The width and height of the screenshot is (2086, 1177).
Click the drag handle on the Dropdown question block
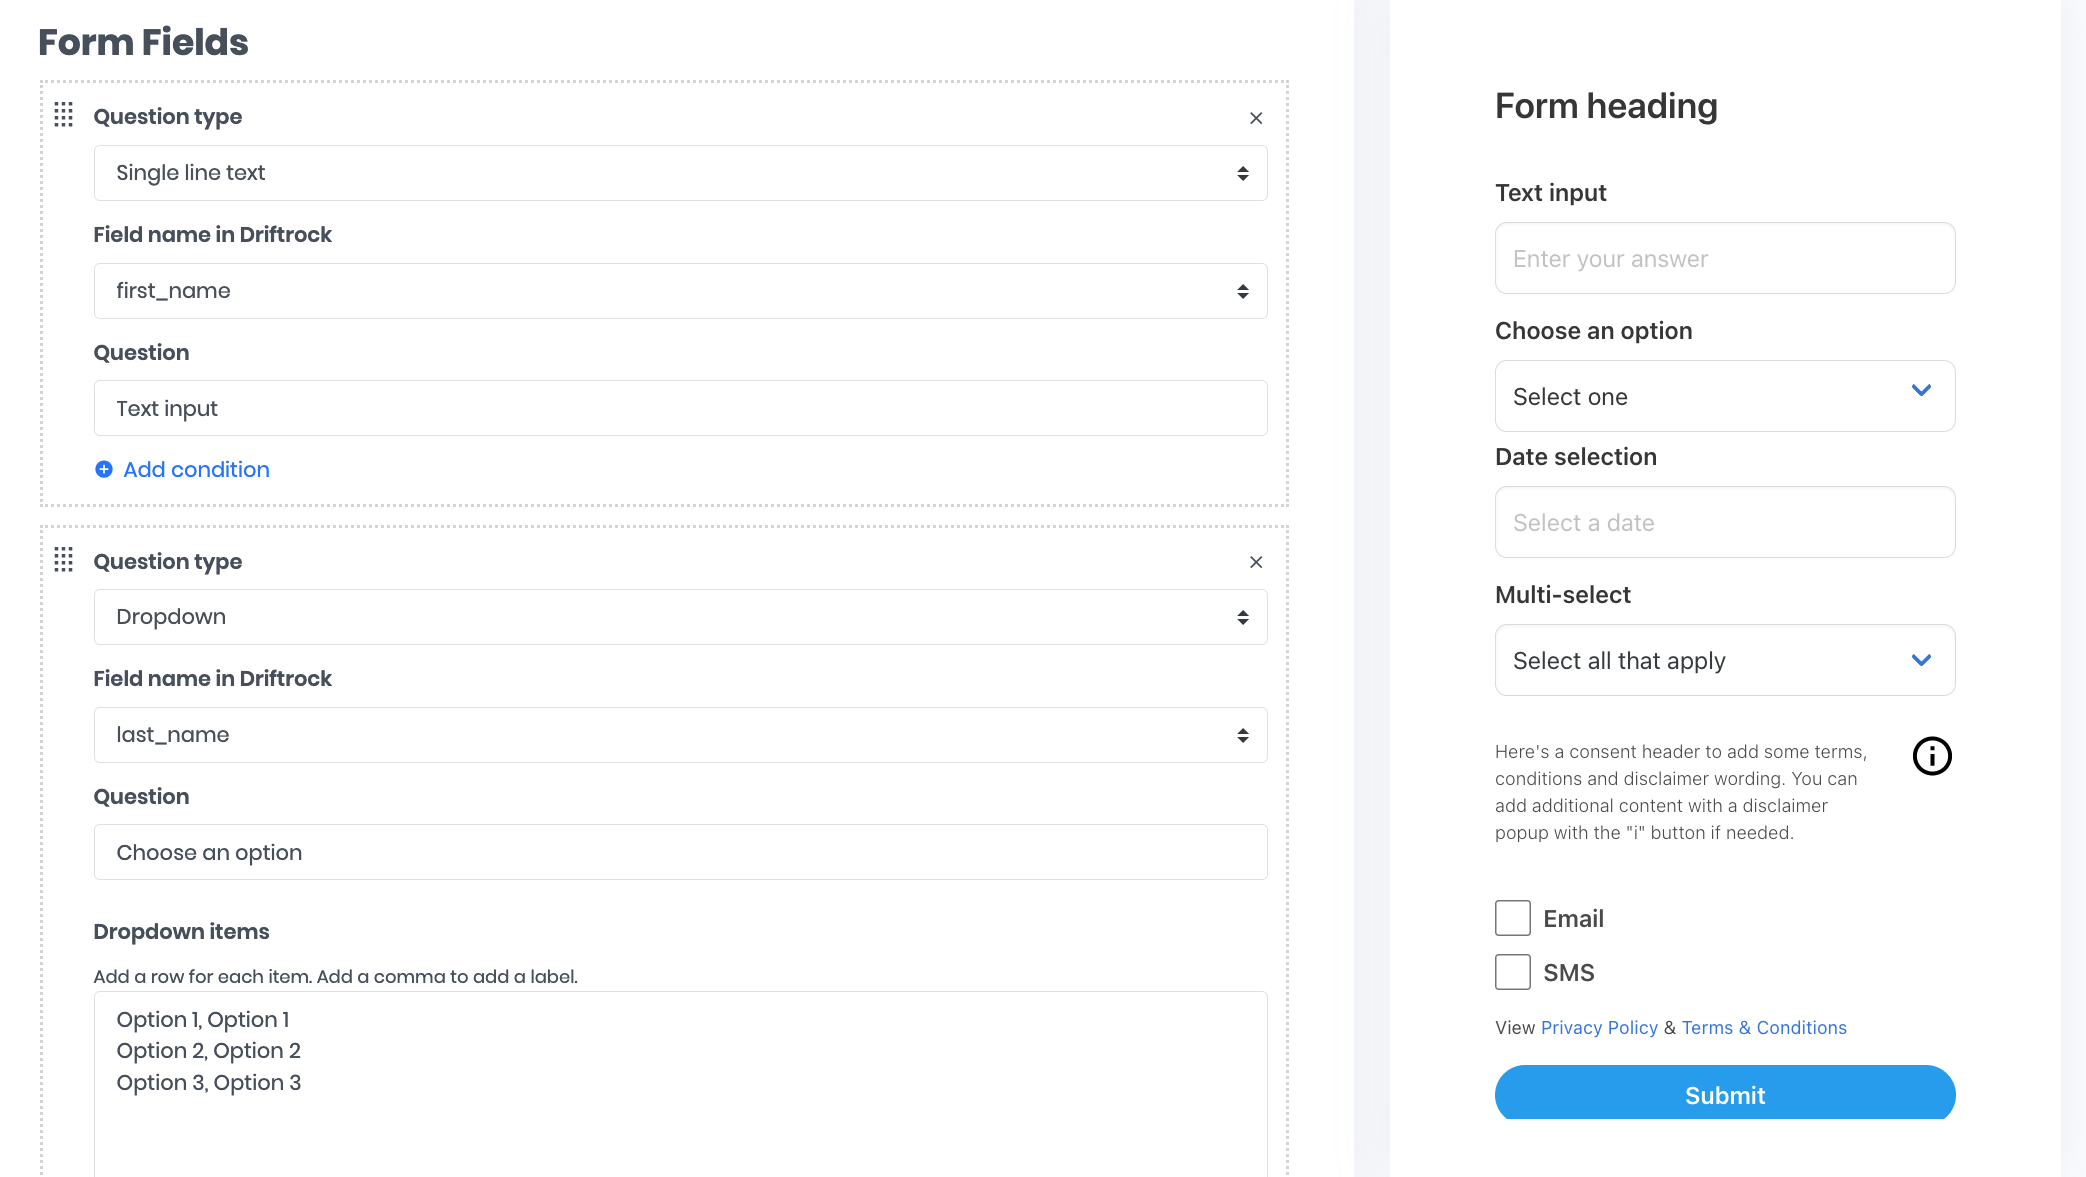pyautogui.click(x=63, y=561)
